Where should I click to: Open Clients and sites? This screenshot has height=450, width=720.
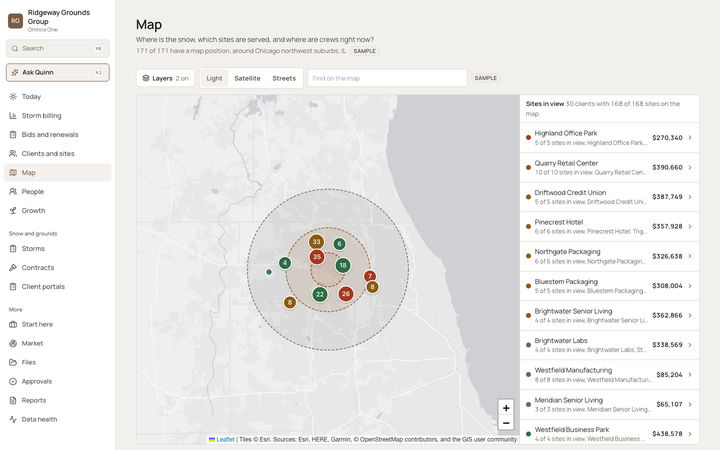coord(58,153)
